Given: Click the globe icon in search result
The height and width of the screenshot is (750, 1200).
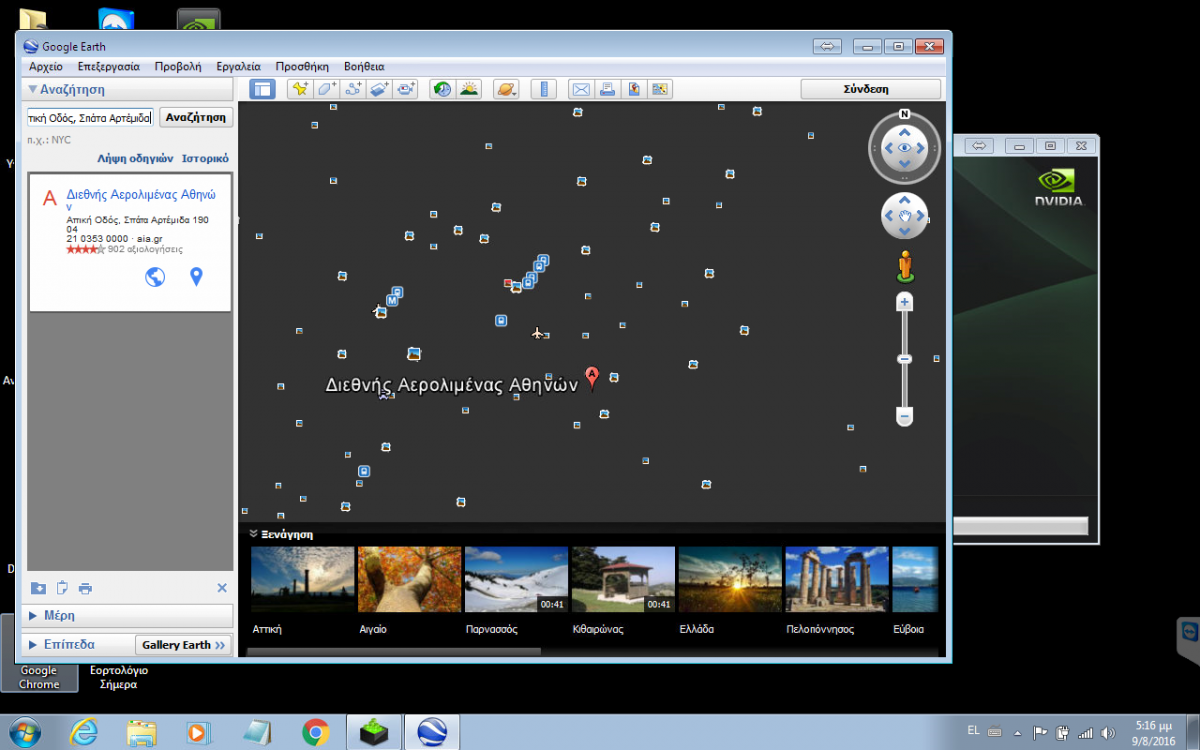Looking at the screenshot, I should click(x=155, y=277).
